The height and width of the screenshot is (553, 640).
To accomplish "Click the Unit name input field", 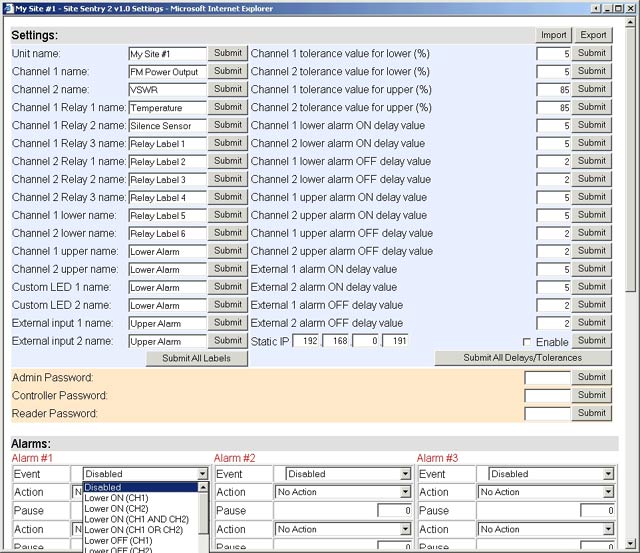I will tap(167, 54).
